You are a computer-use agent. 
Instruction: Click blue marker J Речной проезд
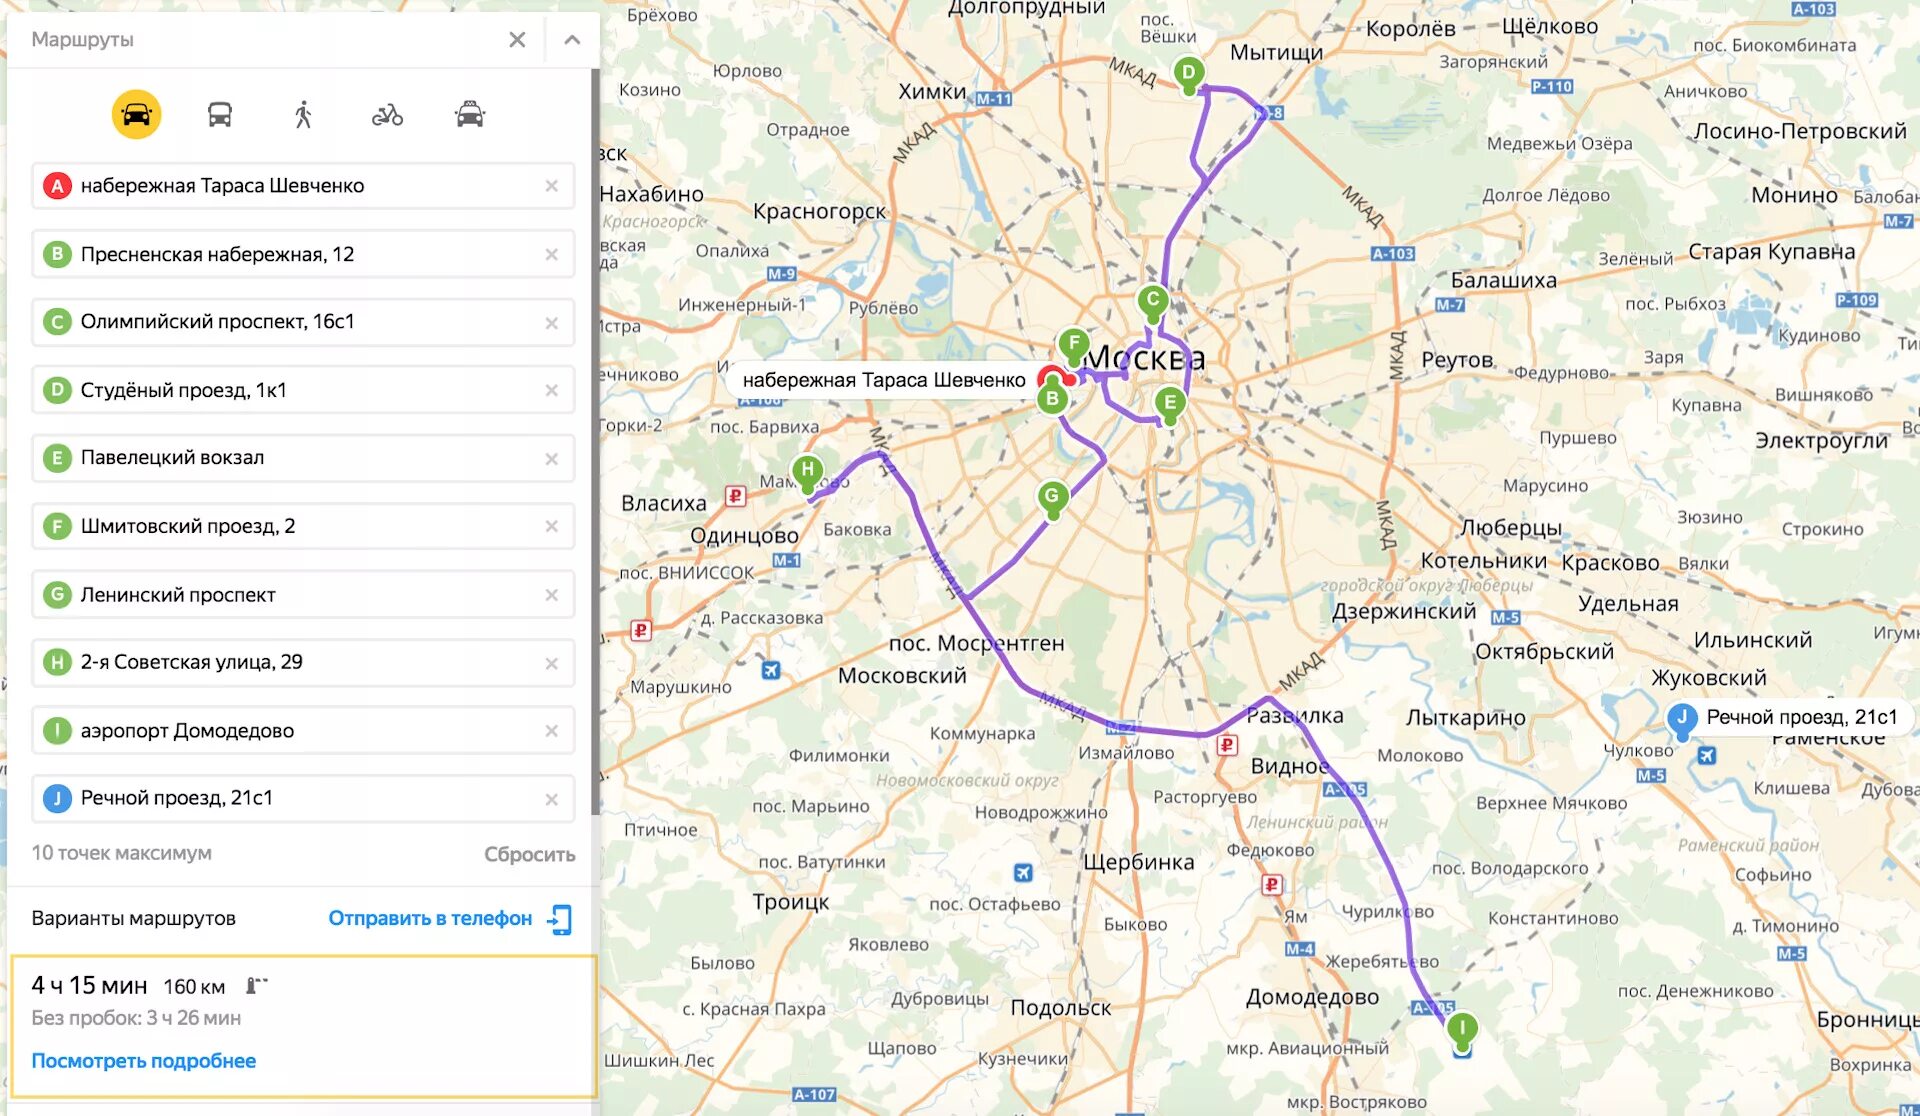pos(1682,718)
